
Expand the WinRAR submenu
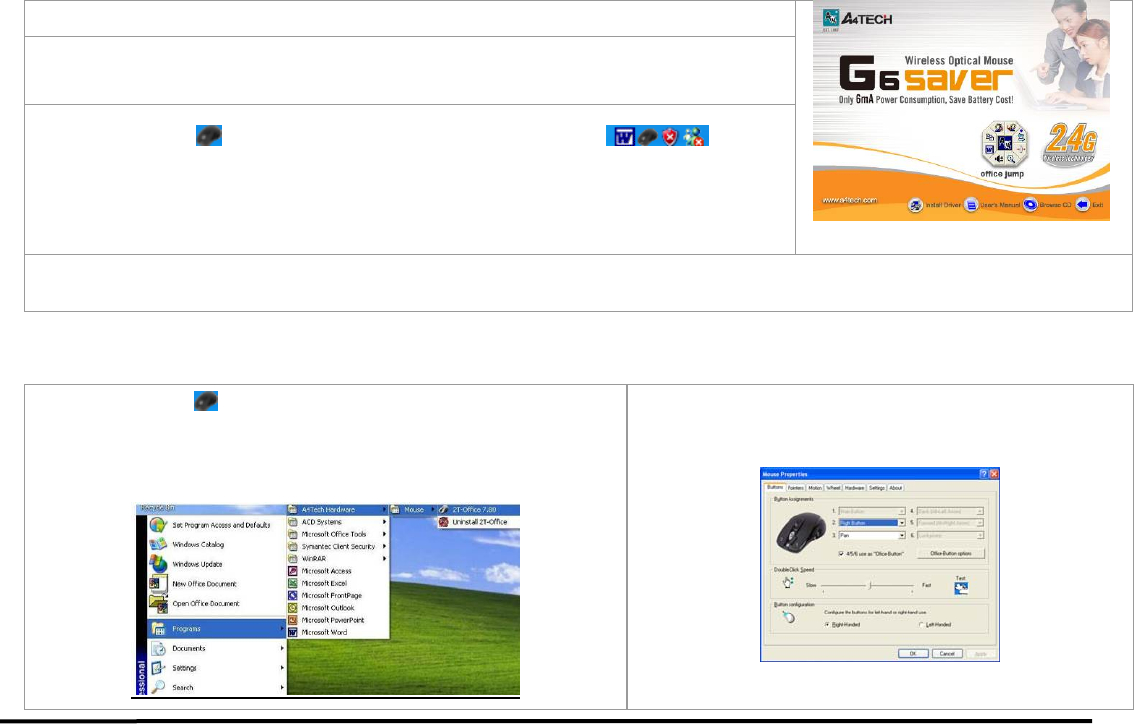click(x=338, y=558)
